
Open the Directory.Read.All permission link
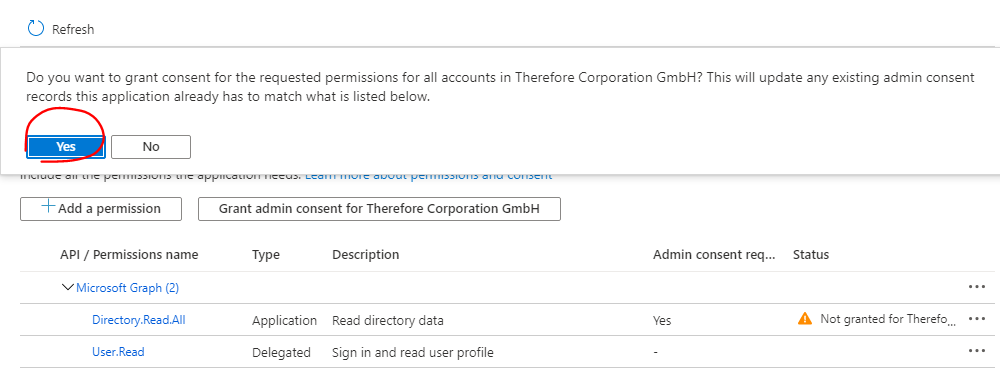tap(139, 320)
